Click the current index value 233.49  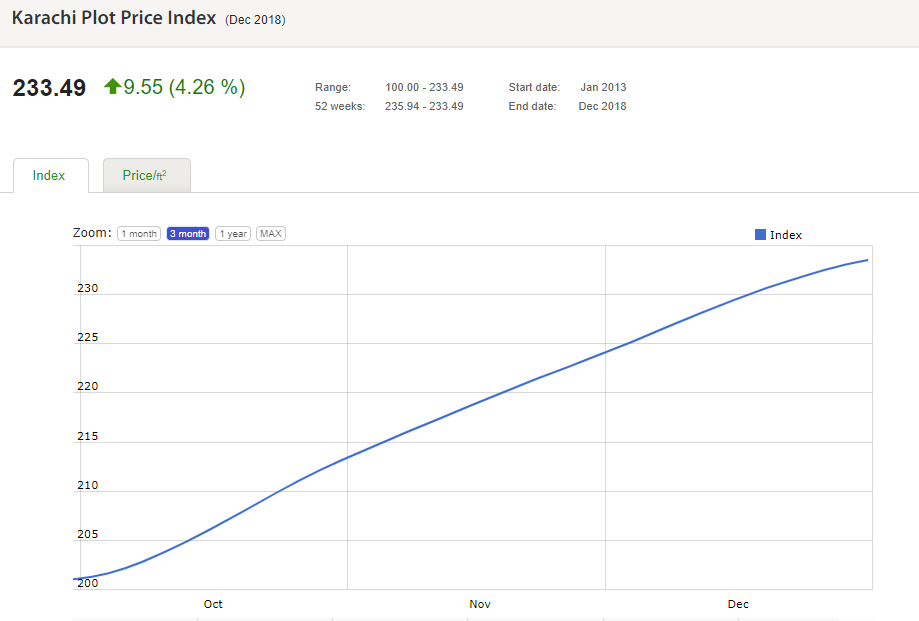click(x=49, y=88)
